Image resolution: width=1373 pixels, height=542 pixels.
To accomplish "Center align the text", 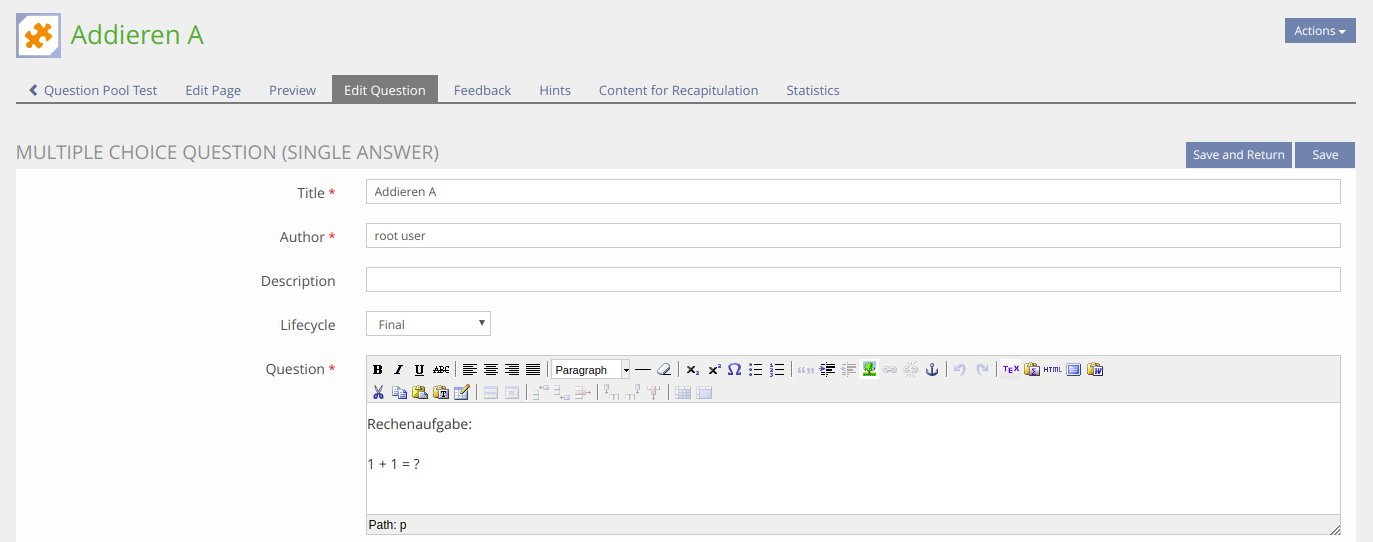I will 491,370.
